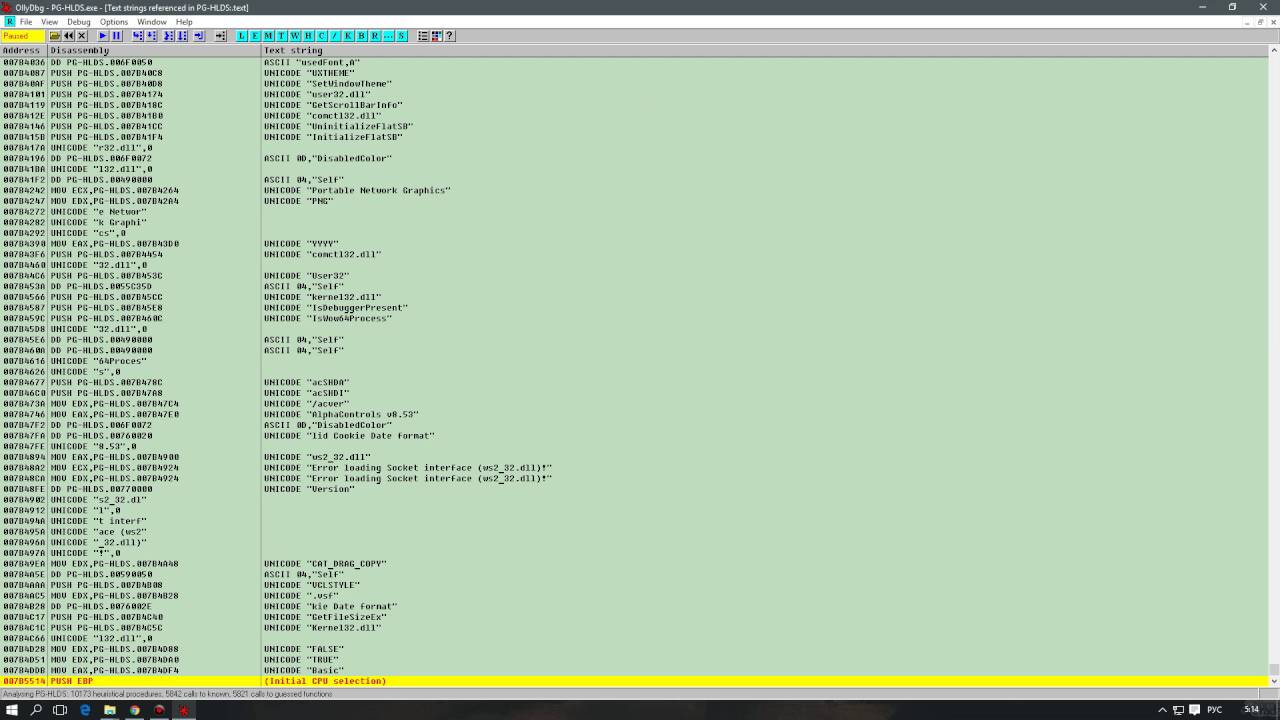The image size is (1280, 720).
Task: Select the "UninitializeFlatSB" string row
Action: click(634, 126)
